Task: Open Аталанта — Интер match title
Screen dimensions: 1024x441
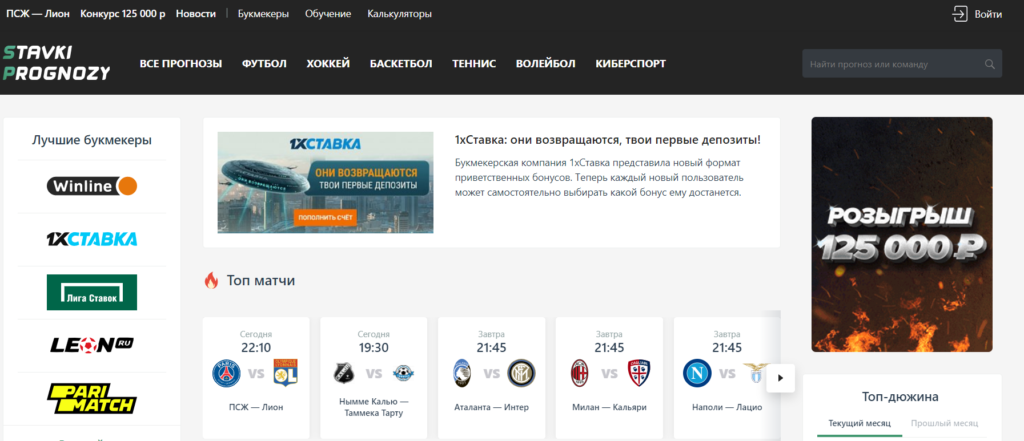Action: (x=492, y=407)
